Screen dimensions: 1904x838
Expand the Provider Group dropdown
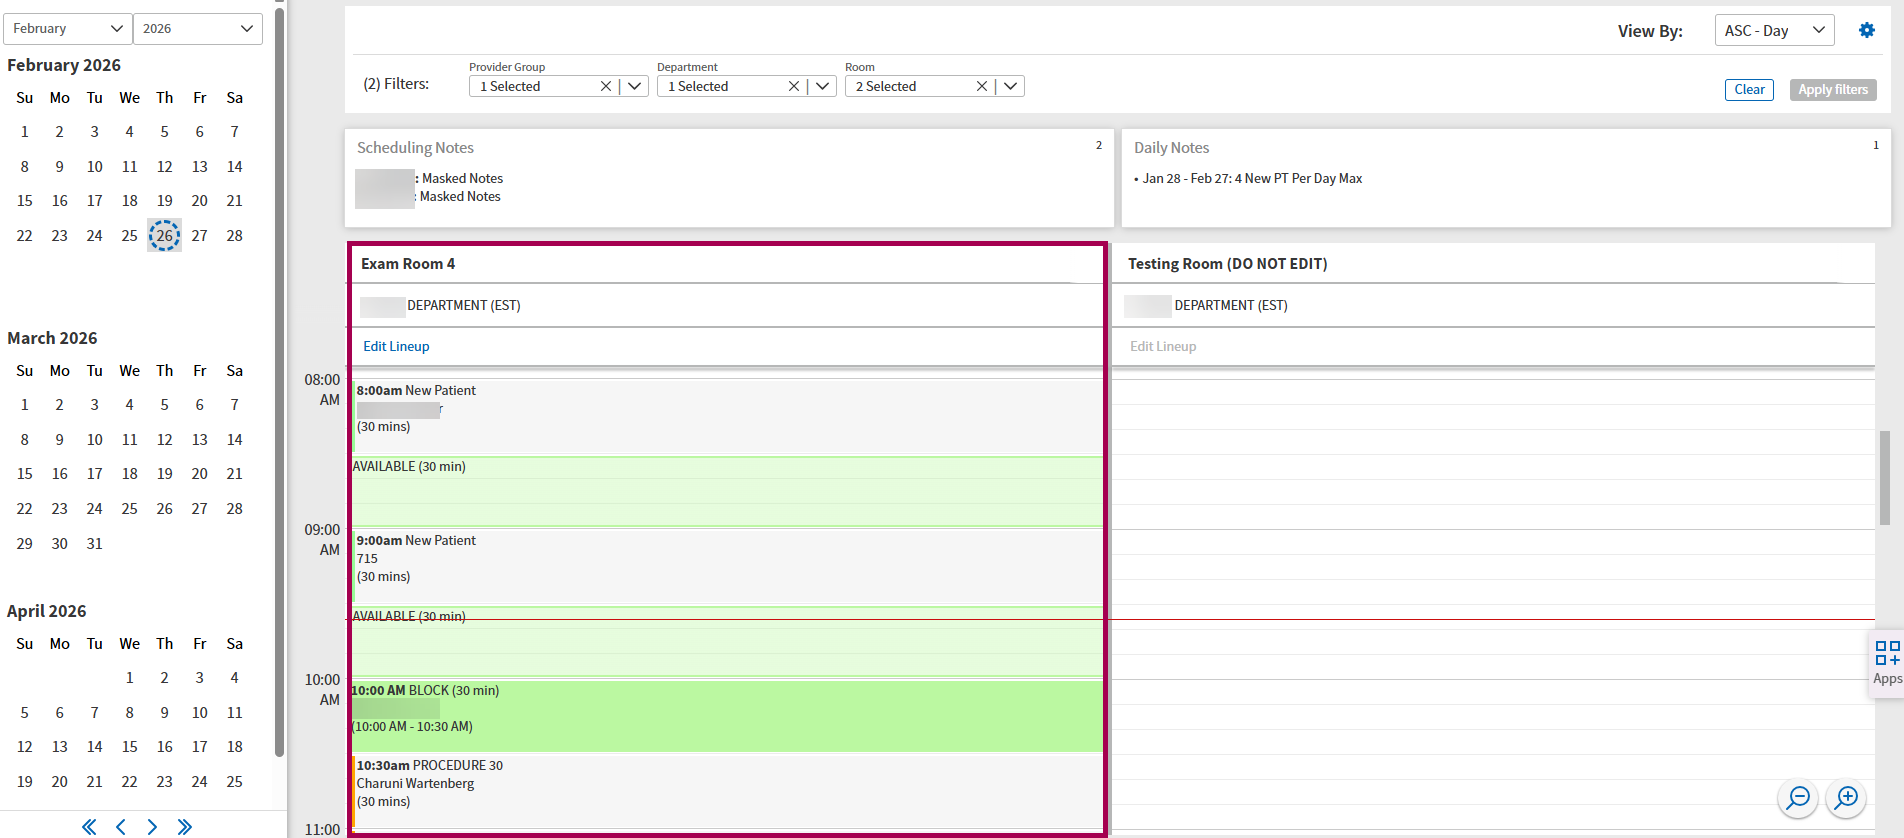pos(634,86)
